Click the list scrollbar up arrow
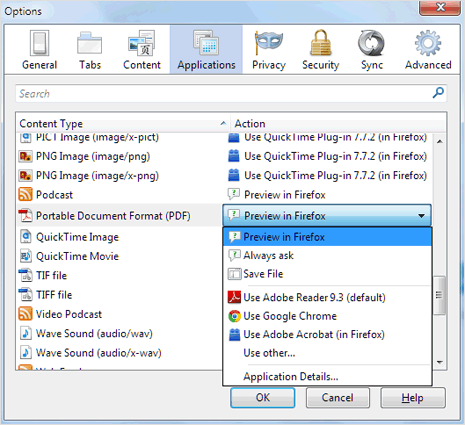This screenshot has height=425, width=465. [x=440, y=141]
